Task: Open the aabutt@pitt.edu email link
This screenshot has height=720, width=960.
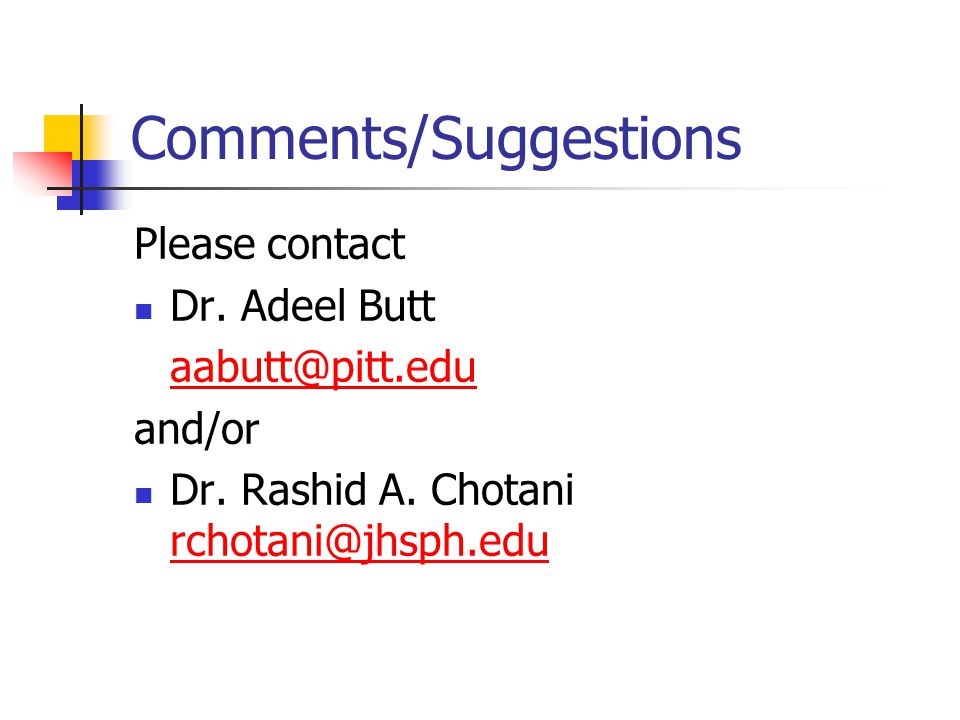Action: (323, 368)
